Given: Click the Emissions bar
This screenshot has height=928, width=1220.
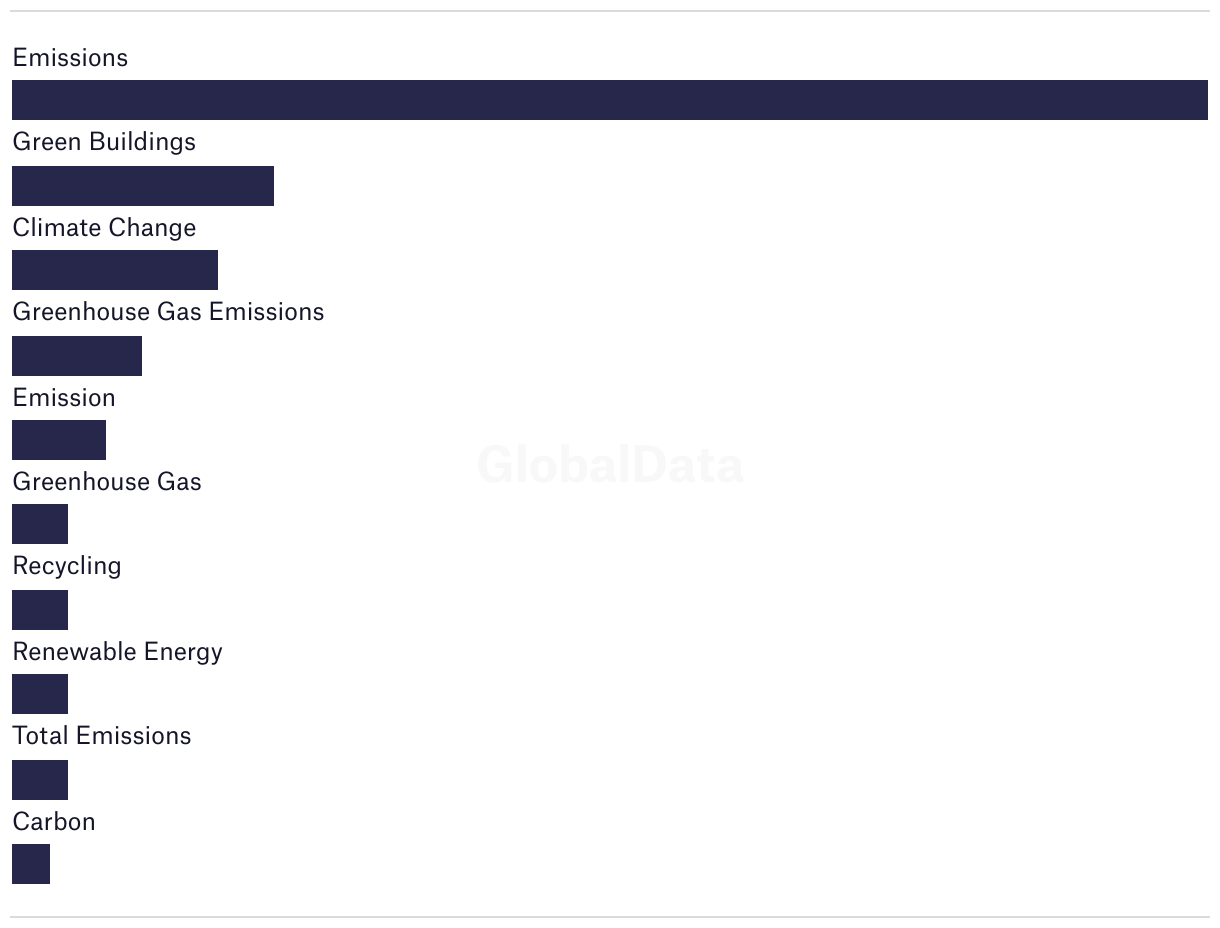Looking at the screenshot, I should [610, 100].
